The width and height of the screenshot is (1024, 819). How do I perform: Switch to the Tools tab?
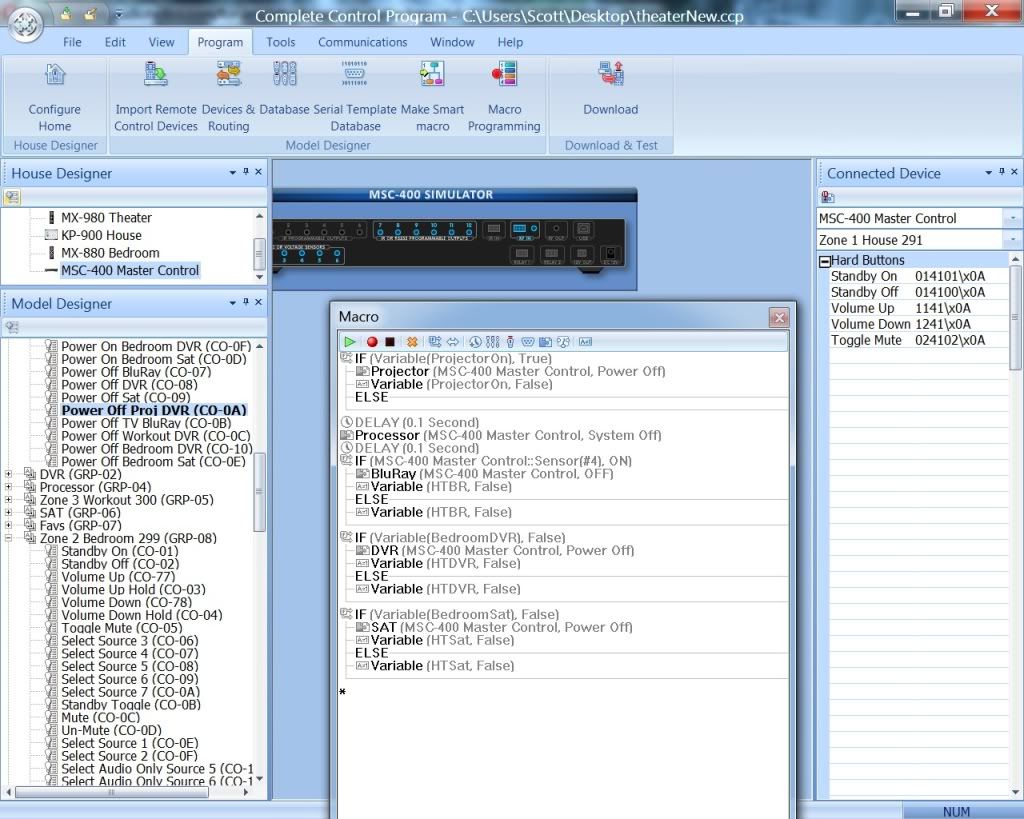pyautogui.click(x=281, y=42)
